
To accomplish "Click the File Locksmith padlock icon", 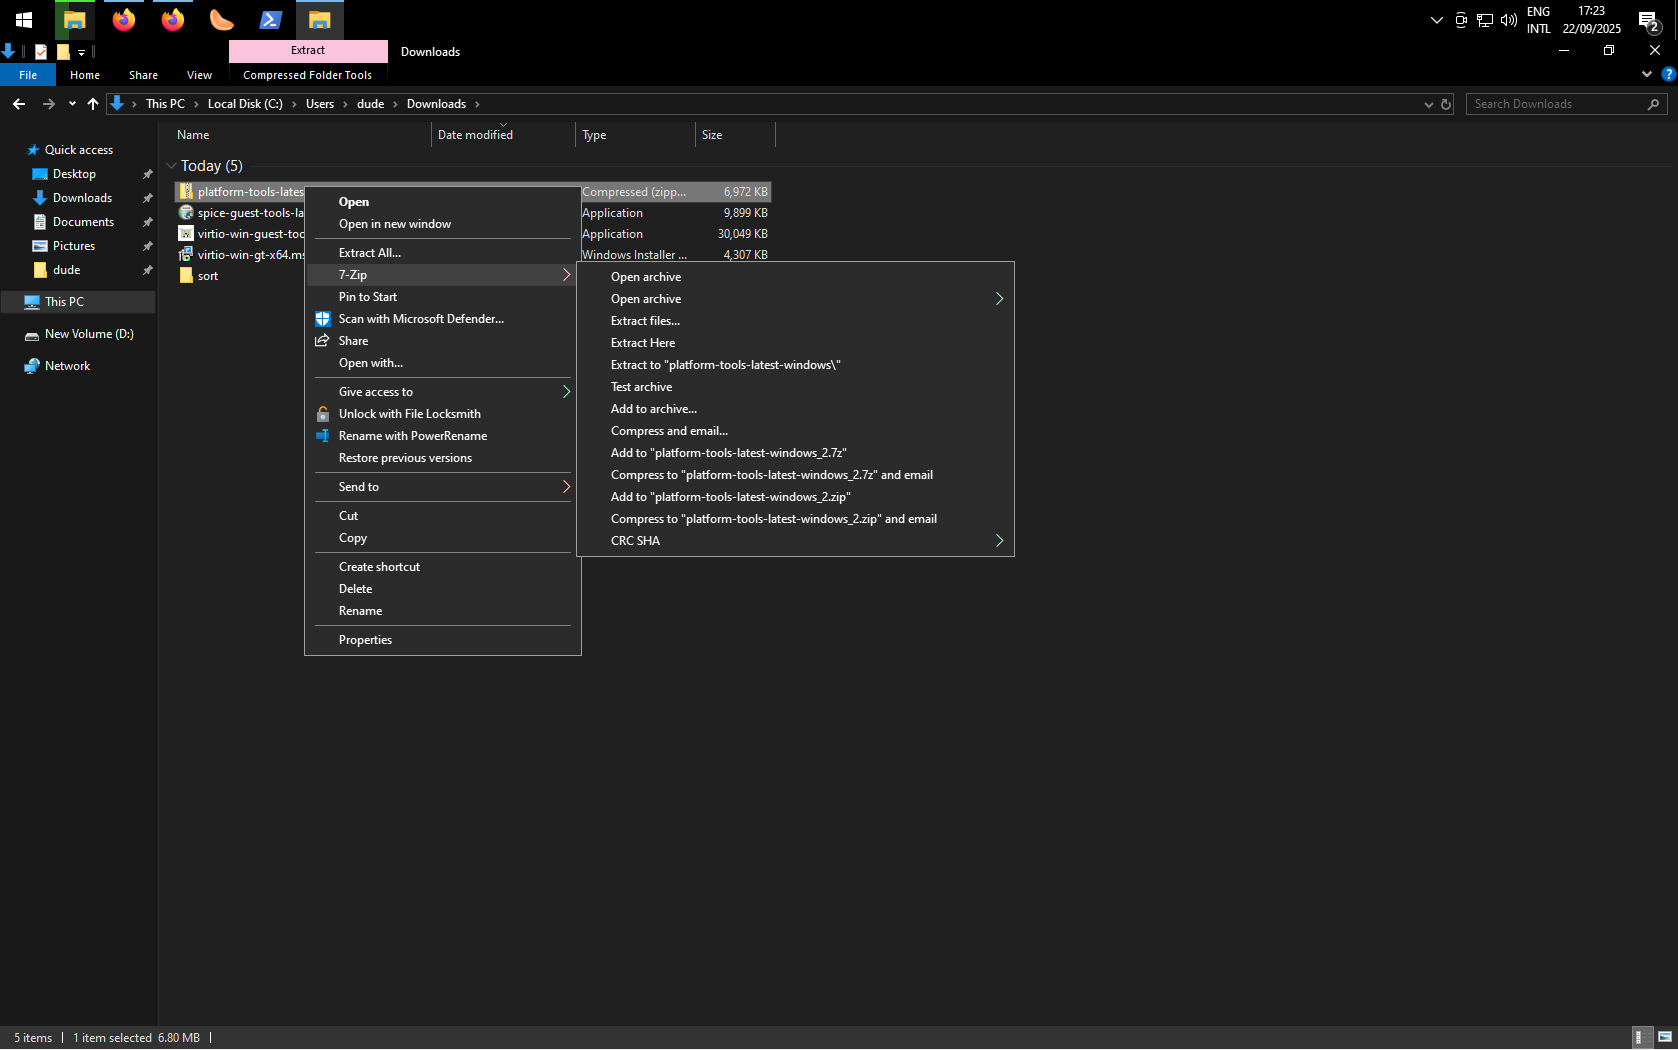I will pyautogui.click(x=323, y=414).
